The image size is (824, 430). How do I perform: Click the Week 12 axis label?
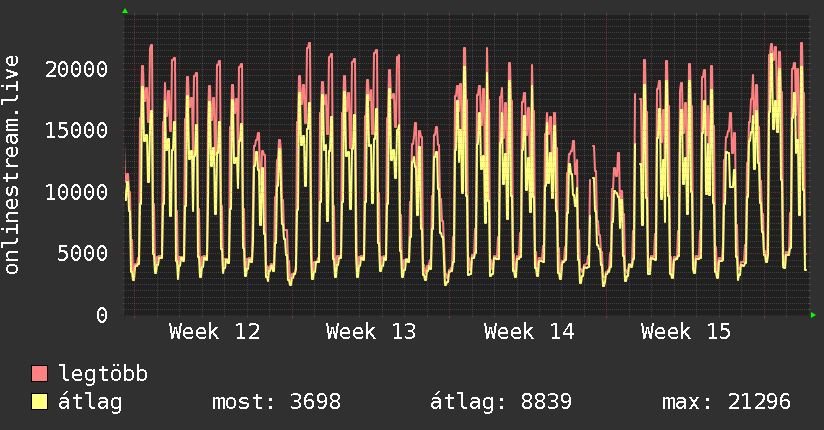coord(214,332)
